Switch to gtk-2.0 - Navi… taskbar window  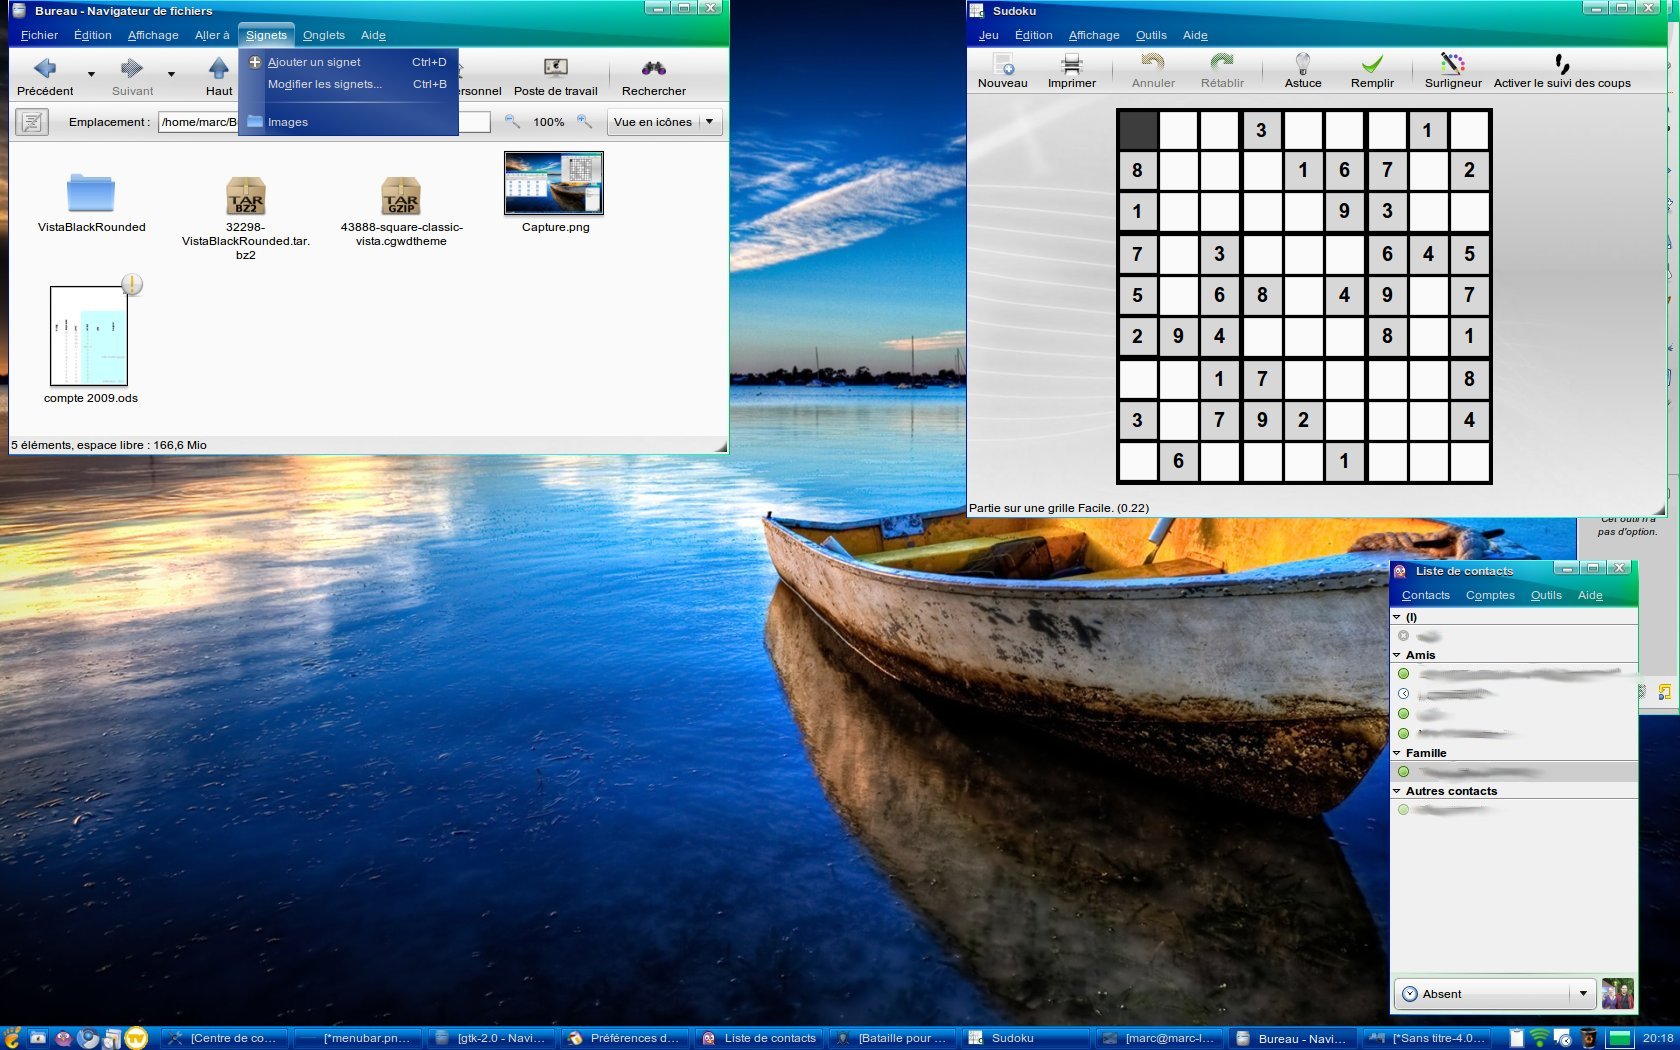tap(492, 1038)
